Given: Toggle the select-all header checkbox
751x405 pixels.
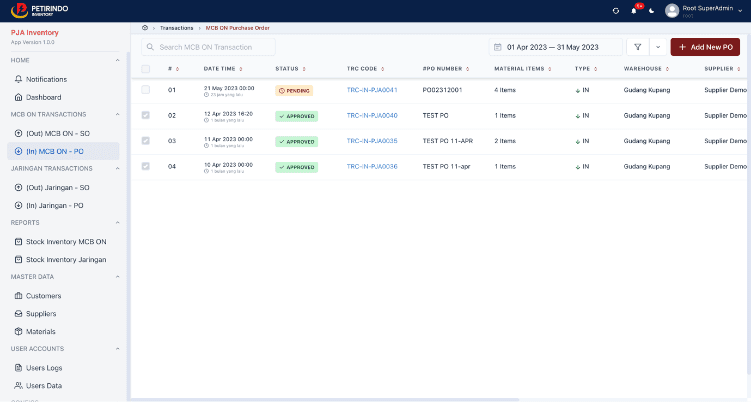Looking at the screenshot, I should pyautogui.click(x=146, y=69).
